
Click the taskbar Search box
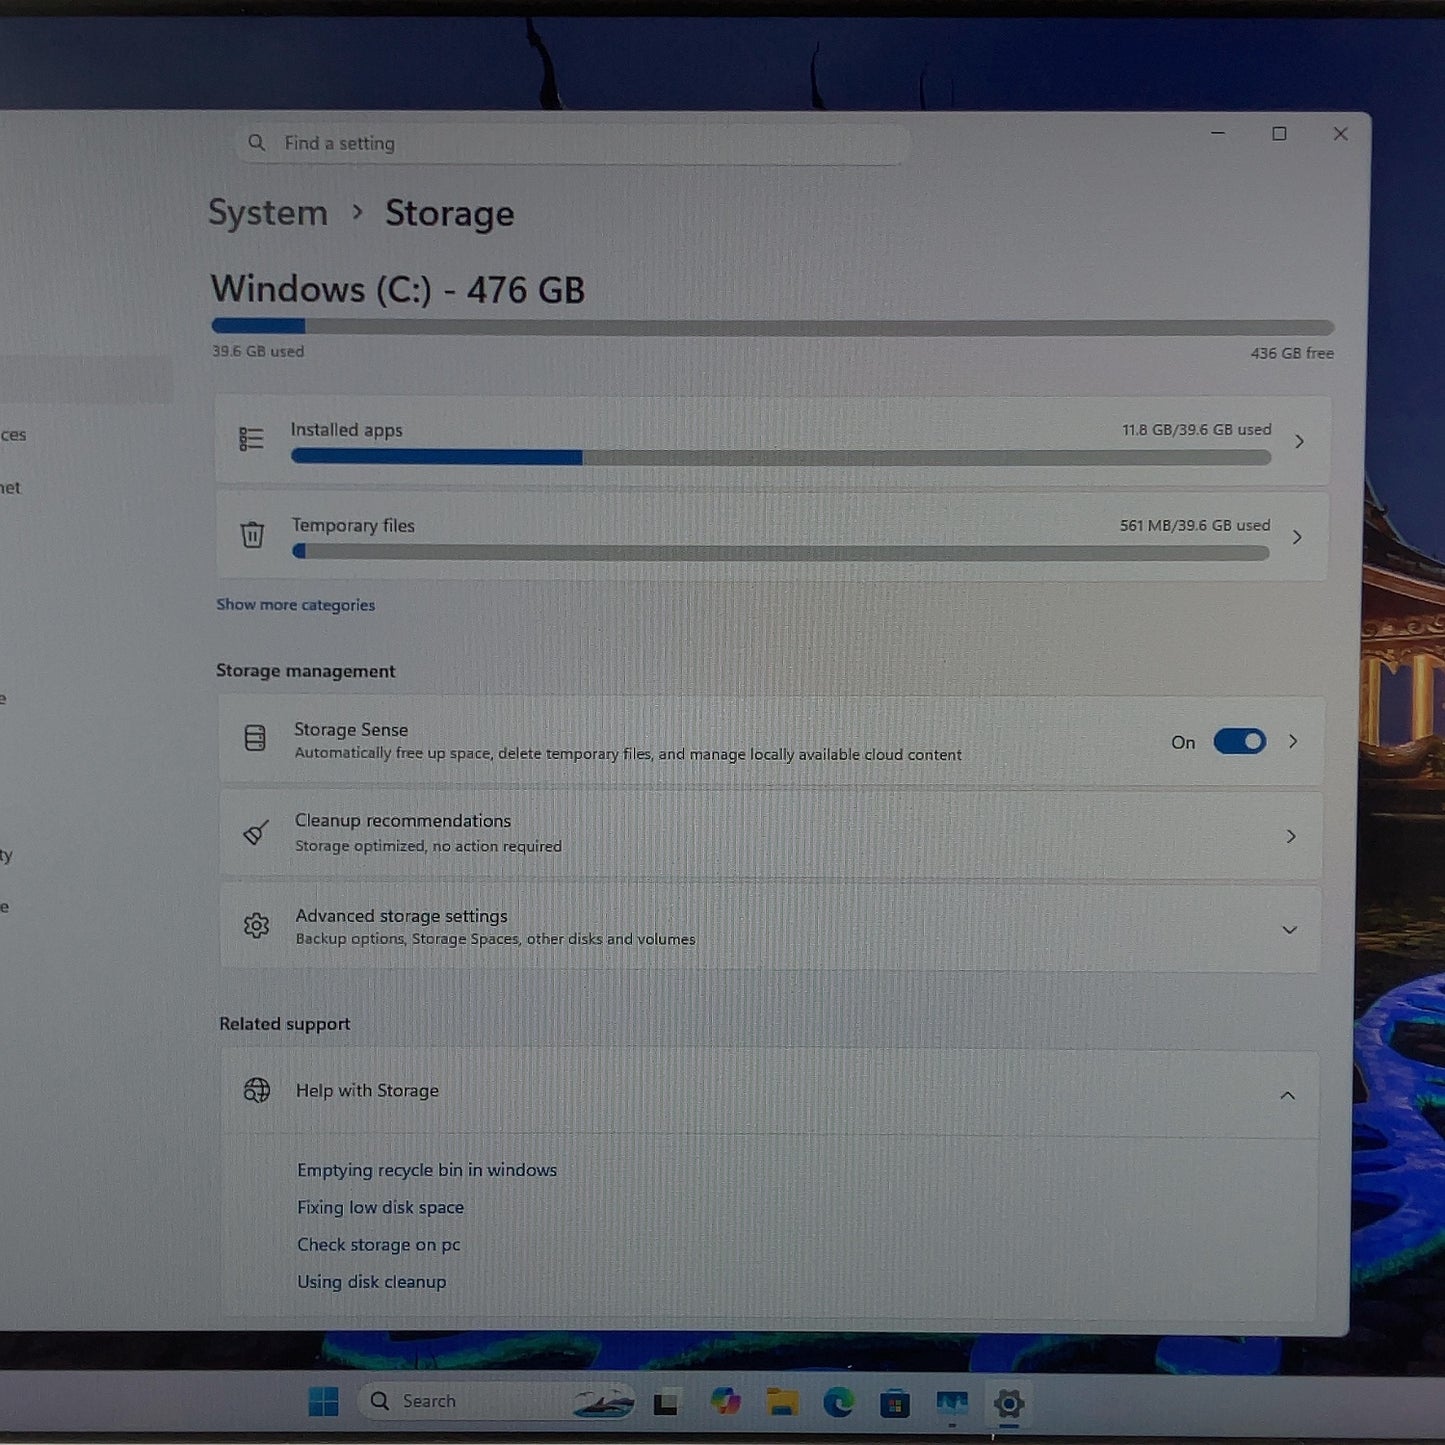click(498, 1402)
